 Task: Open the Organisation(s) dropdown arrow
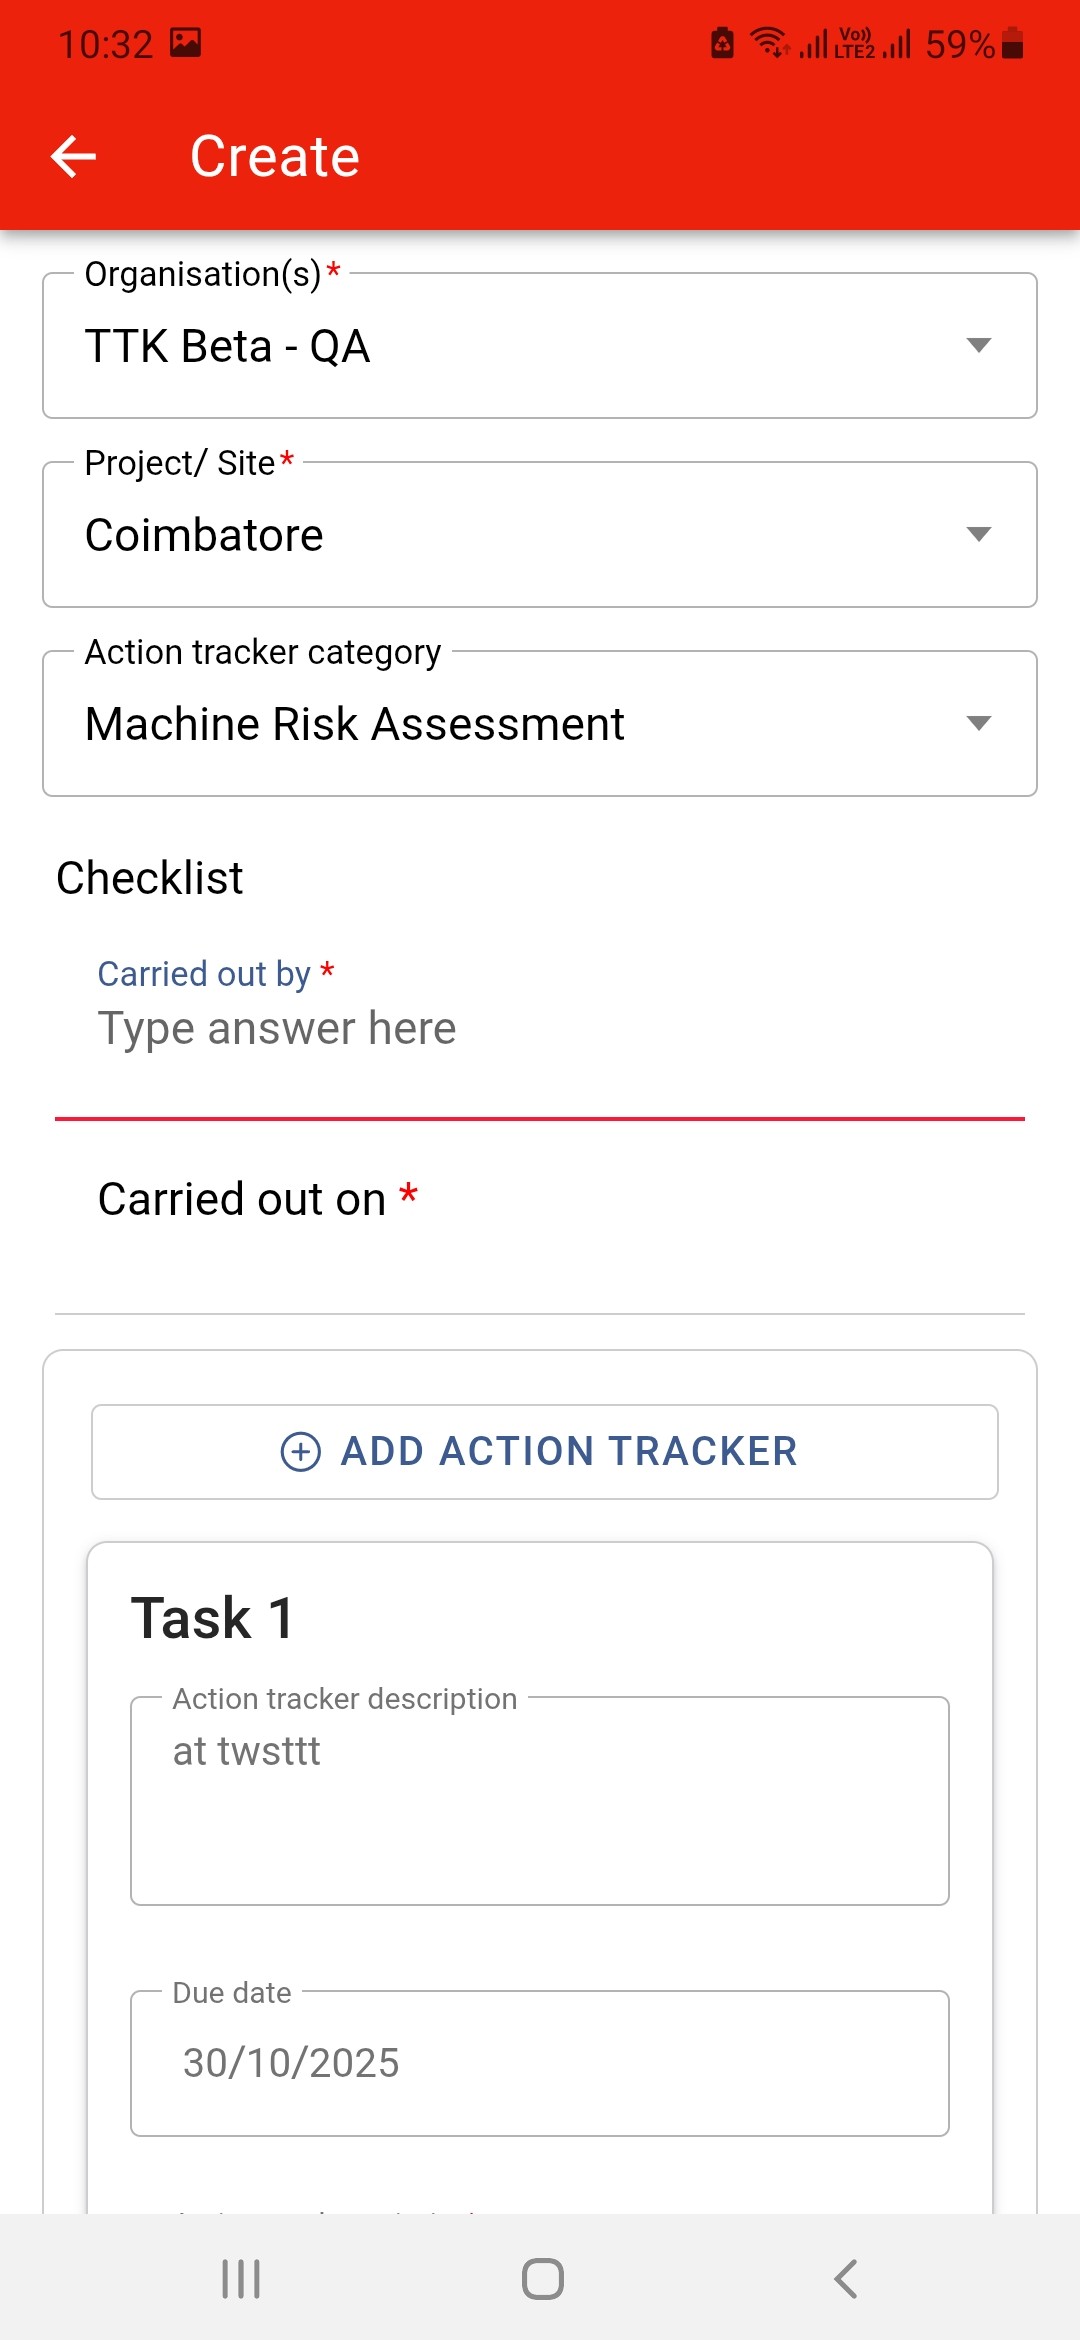tap(978, 345)
